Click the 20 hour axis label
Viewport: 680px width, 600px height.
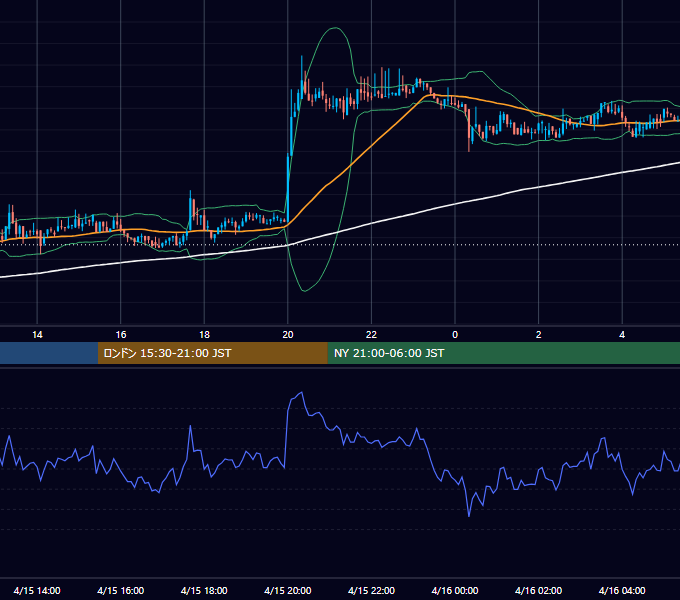[288, 335]
